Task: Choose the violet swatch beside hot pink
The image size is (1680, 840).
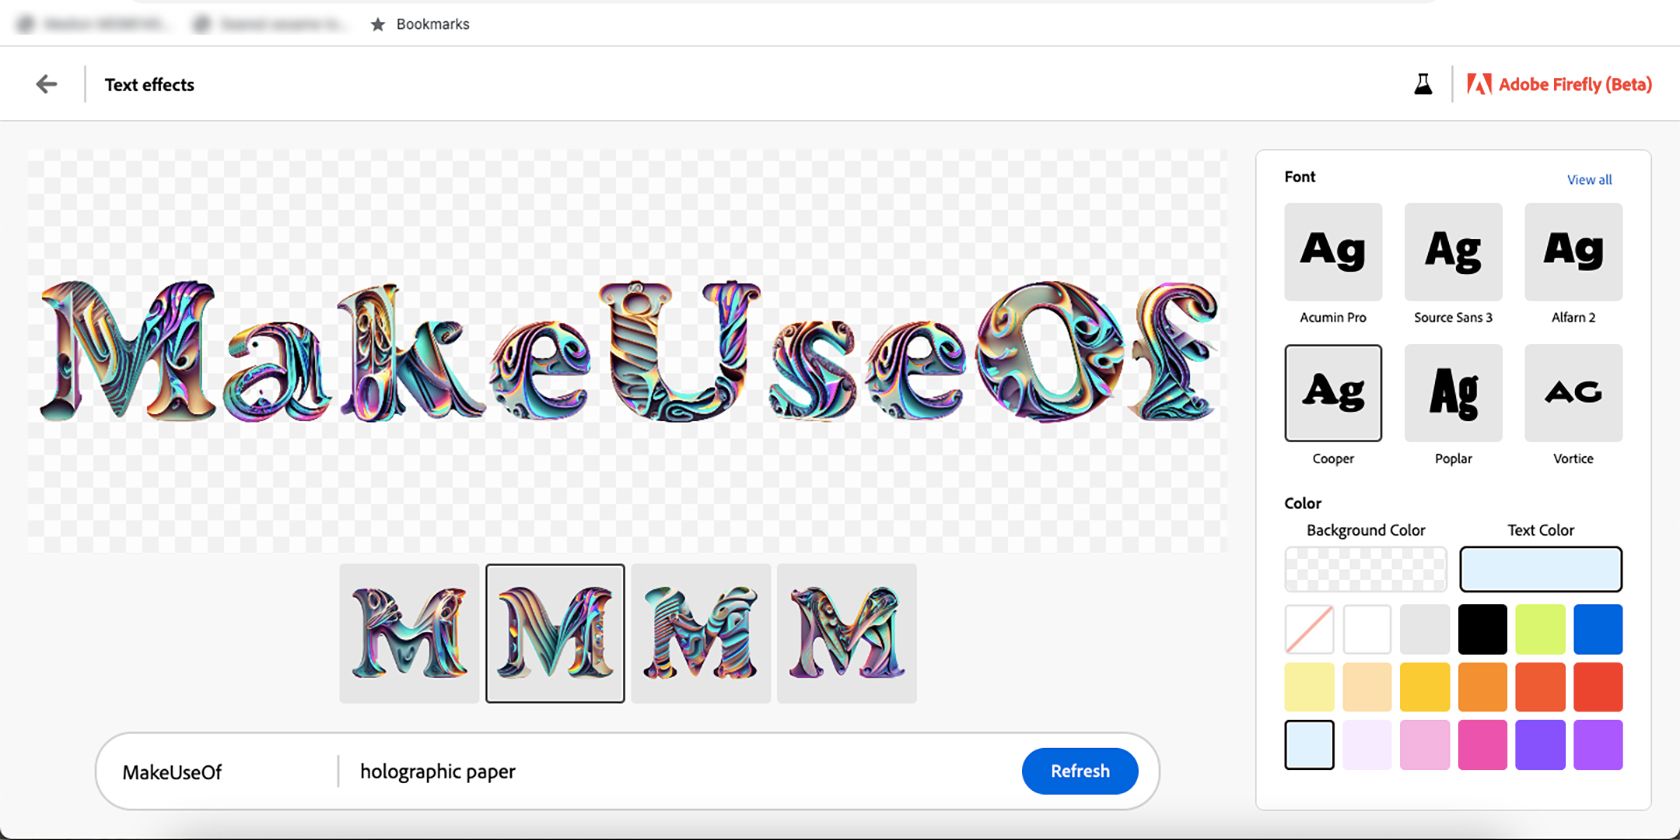Action: 1540,745
